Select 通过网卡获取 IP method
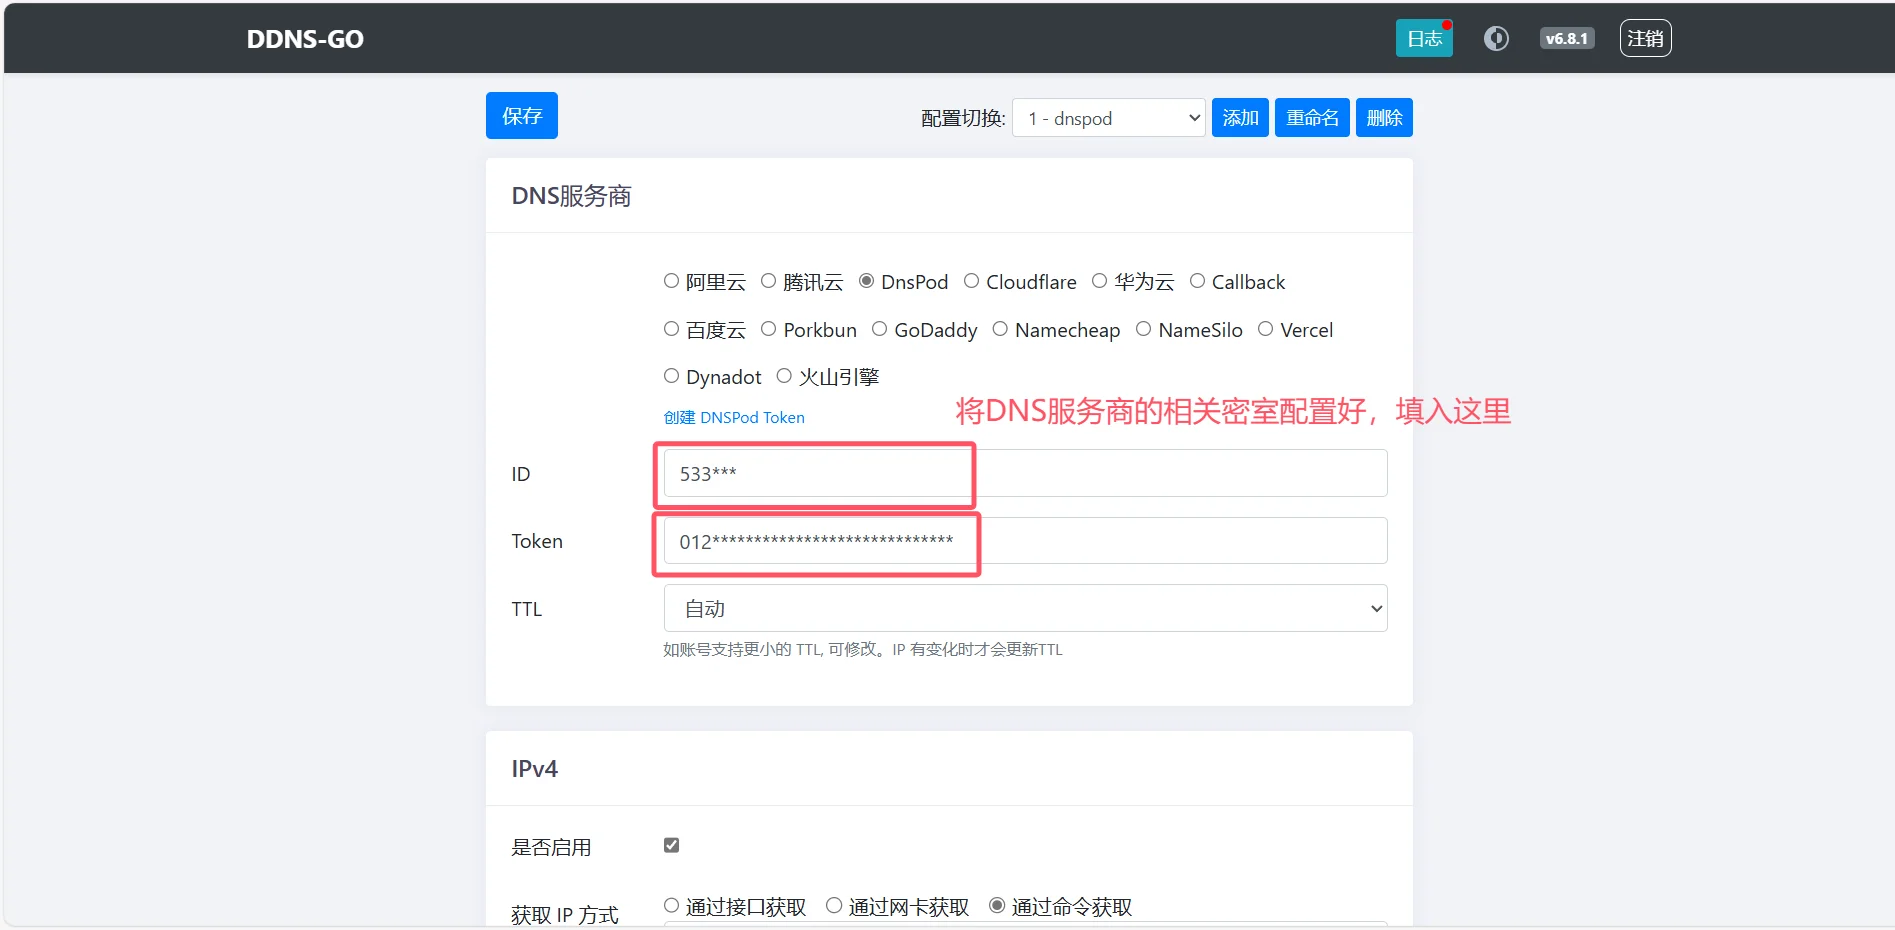The width and height of the screenshot is (1895, 930). (x=834, y=905)
